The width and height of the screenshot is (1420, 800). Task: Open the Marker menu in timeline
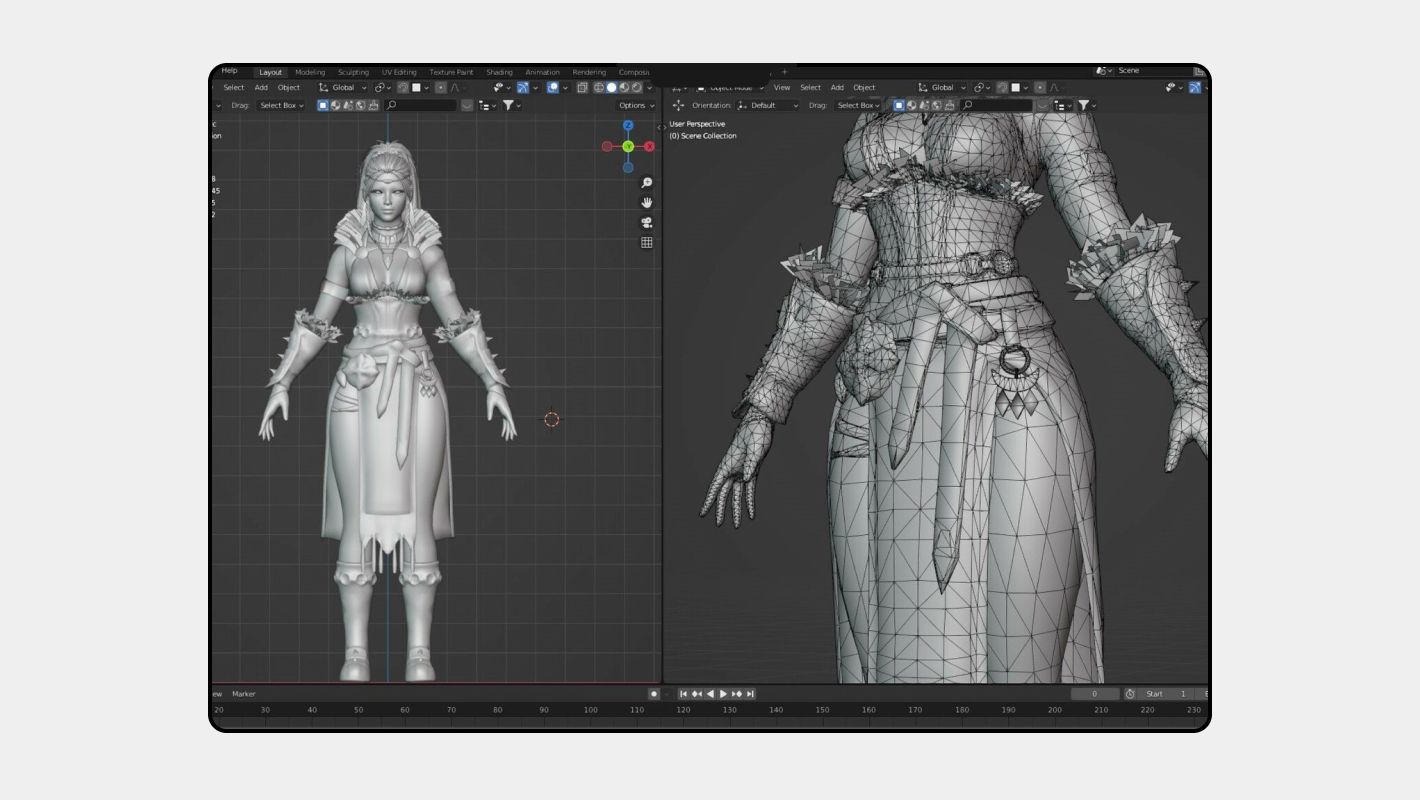[244, 694]
